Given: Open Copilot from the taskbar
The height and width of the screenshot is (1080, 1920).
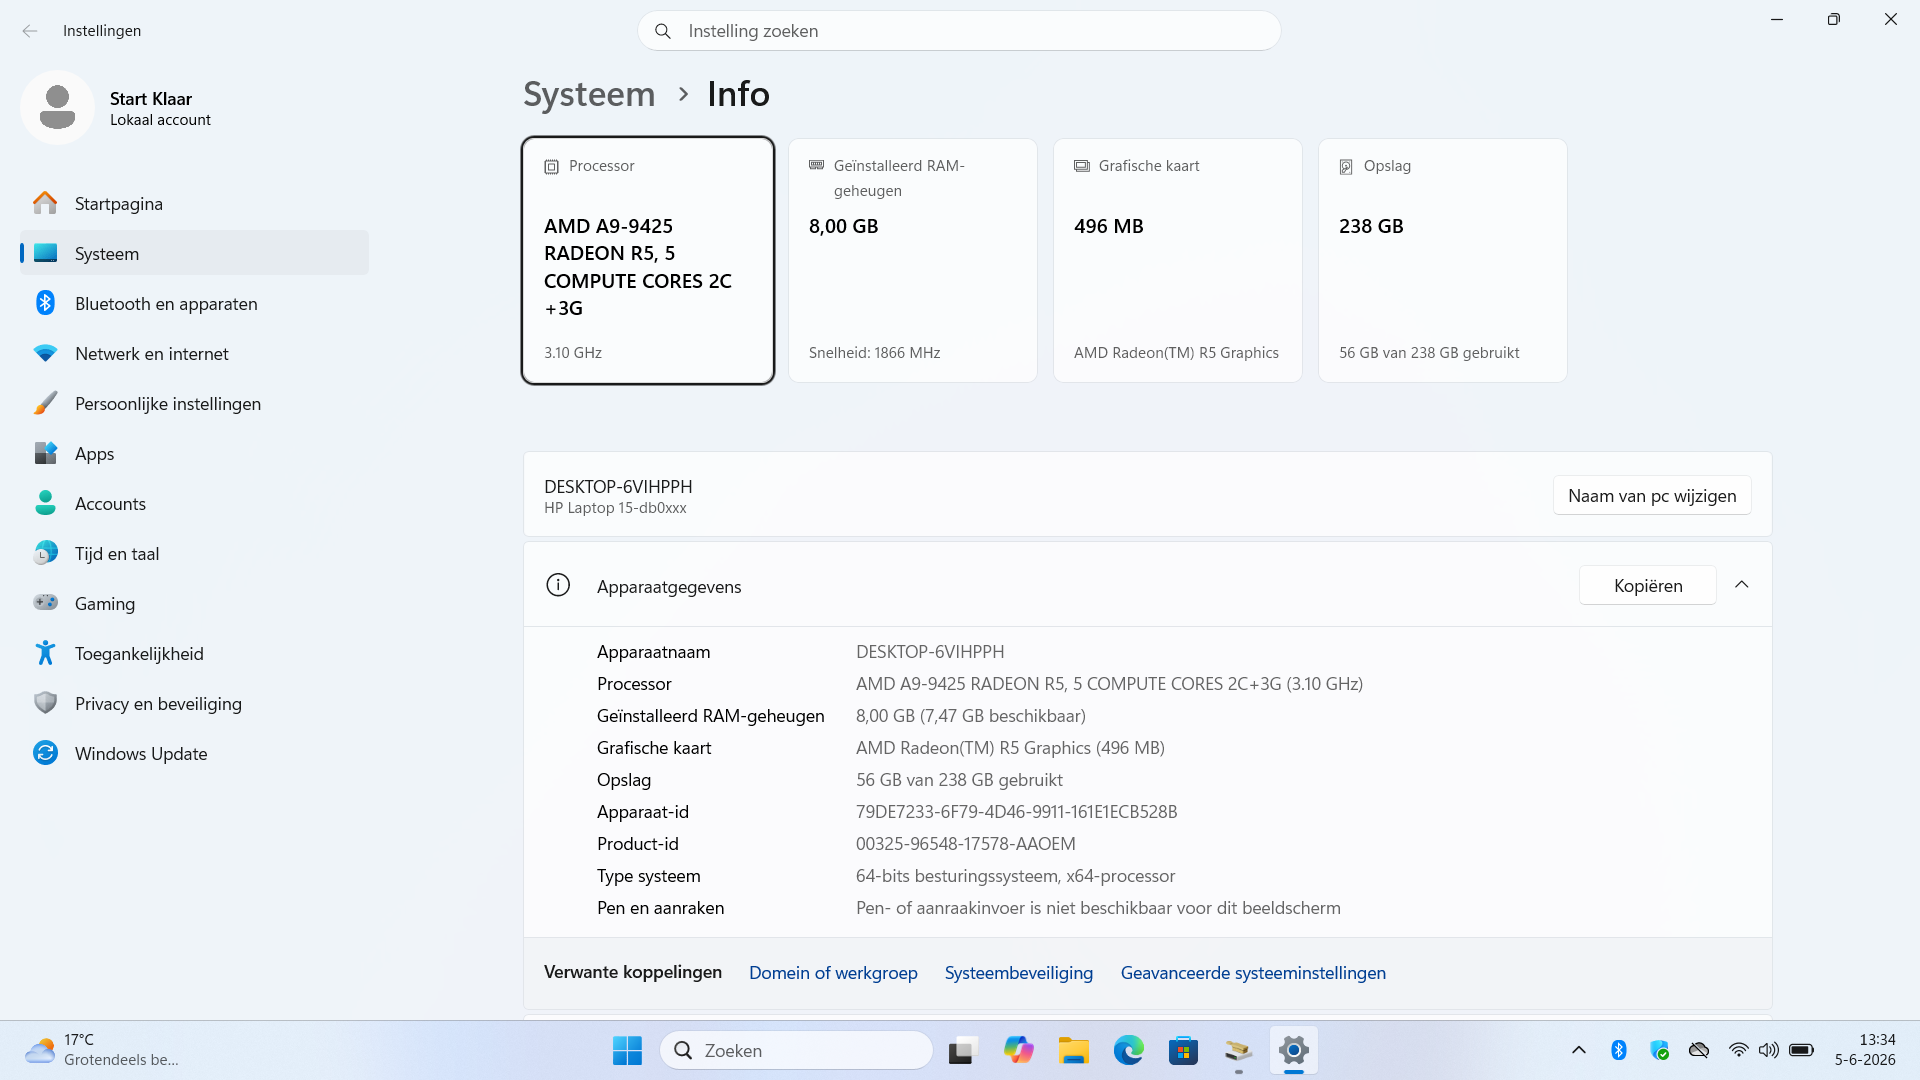Looking at the screenshot, I should click(x=1018, y=1050).
